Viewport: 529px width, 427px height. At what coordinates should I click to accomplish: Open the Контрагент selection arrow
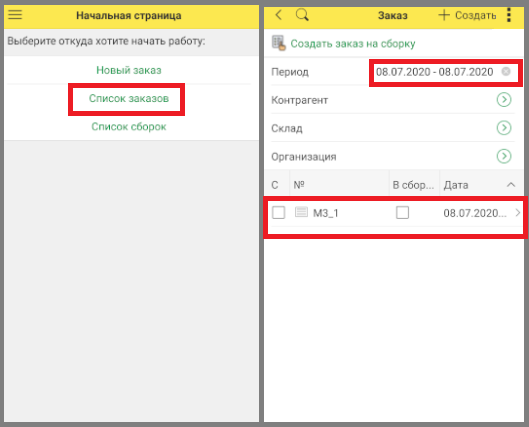(504, 100)
